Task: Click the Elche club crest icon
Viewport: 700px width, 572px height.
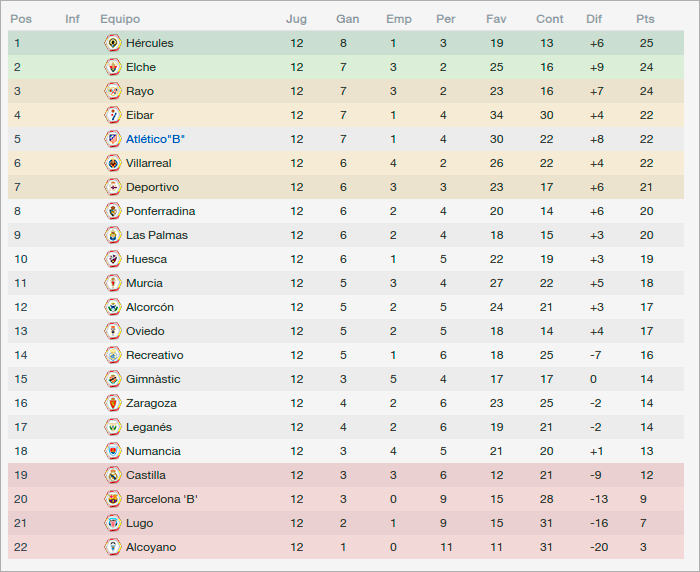Action: (112, 67)
